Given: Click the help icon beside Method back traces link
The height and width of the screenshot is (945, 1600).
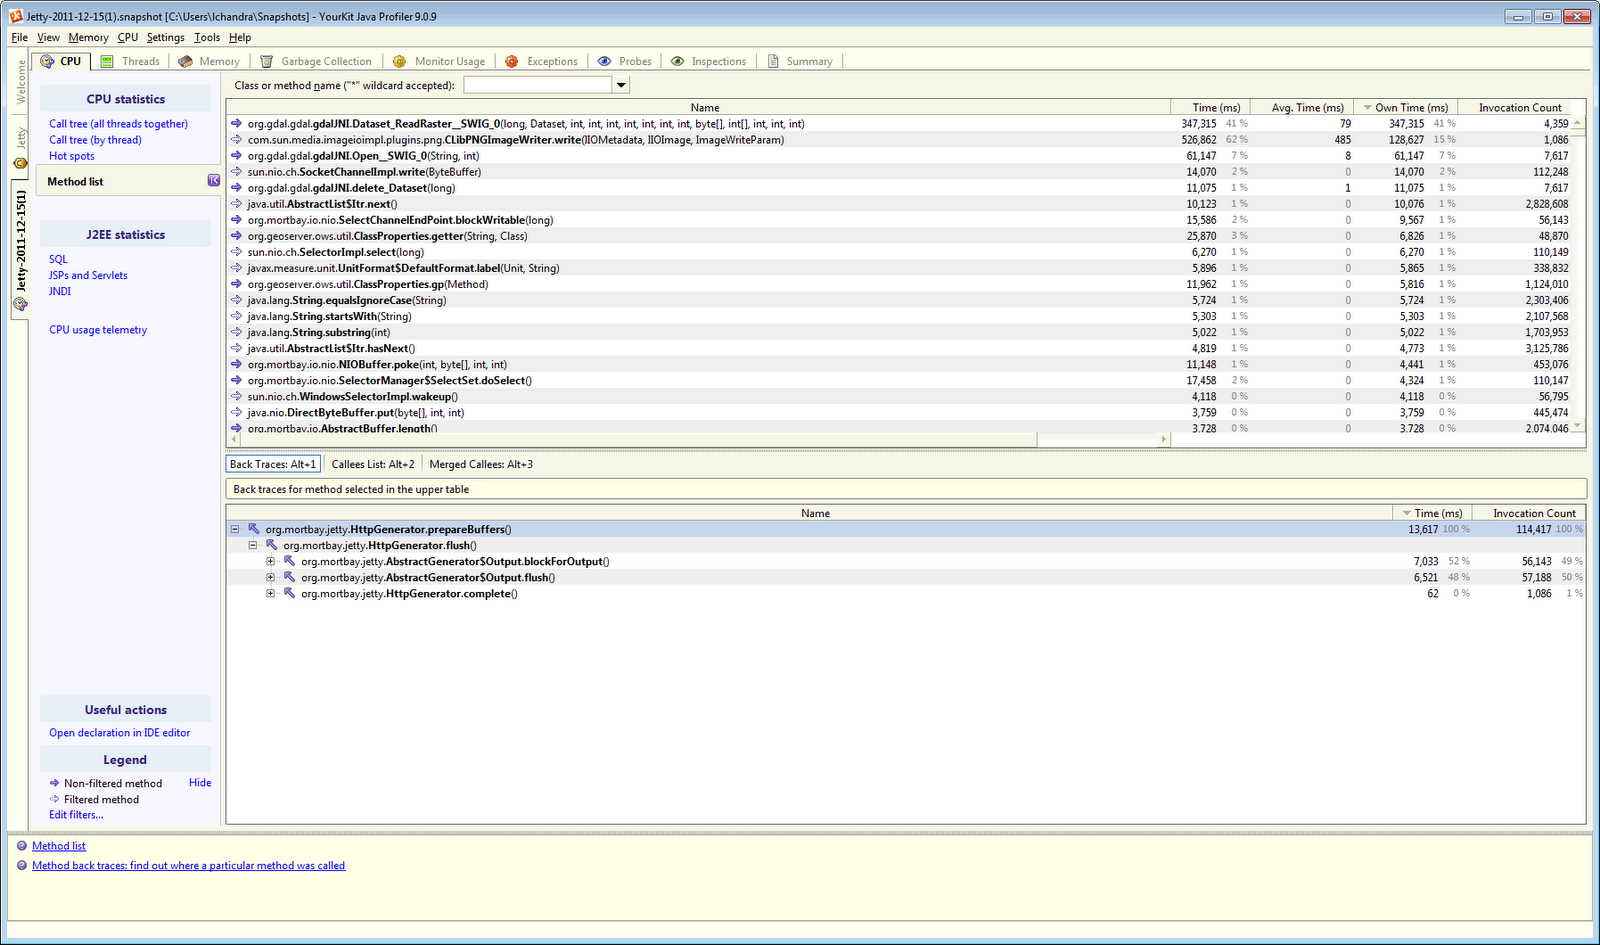Looking at the screenshot, I should click(22, 866).
